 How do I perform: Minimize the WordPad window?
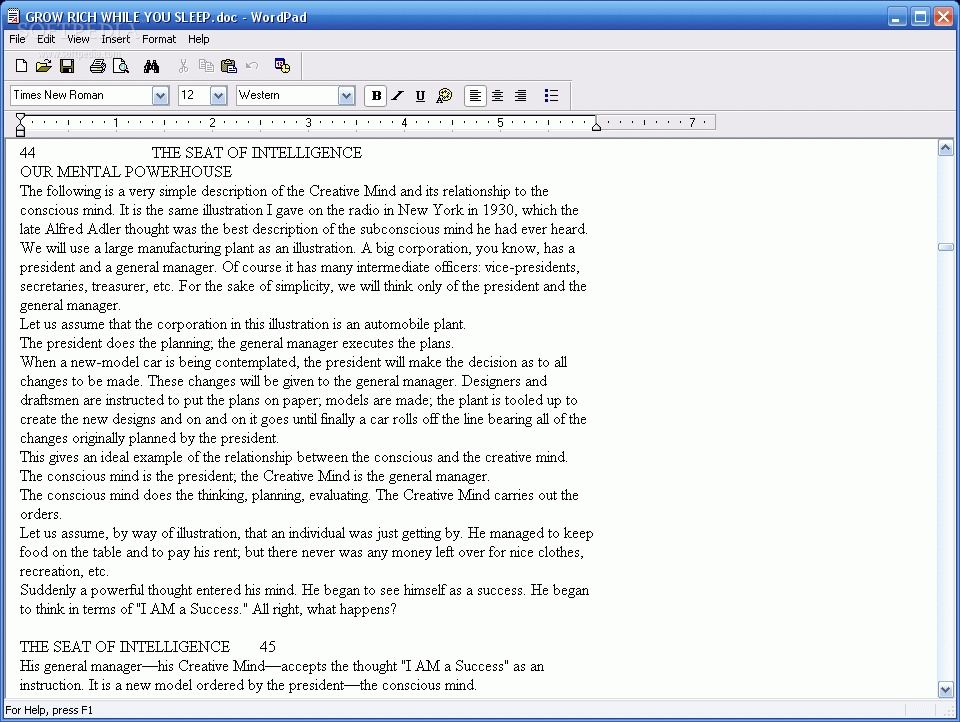point(897,17)
